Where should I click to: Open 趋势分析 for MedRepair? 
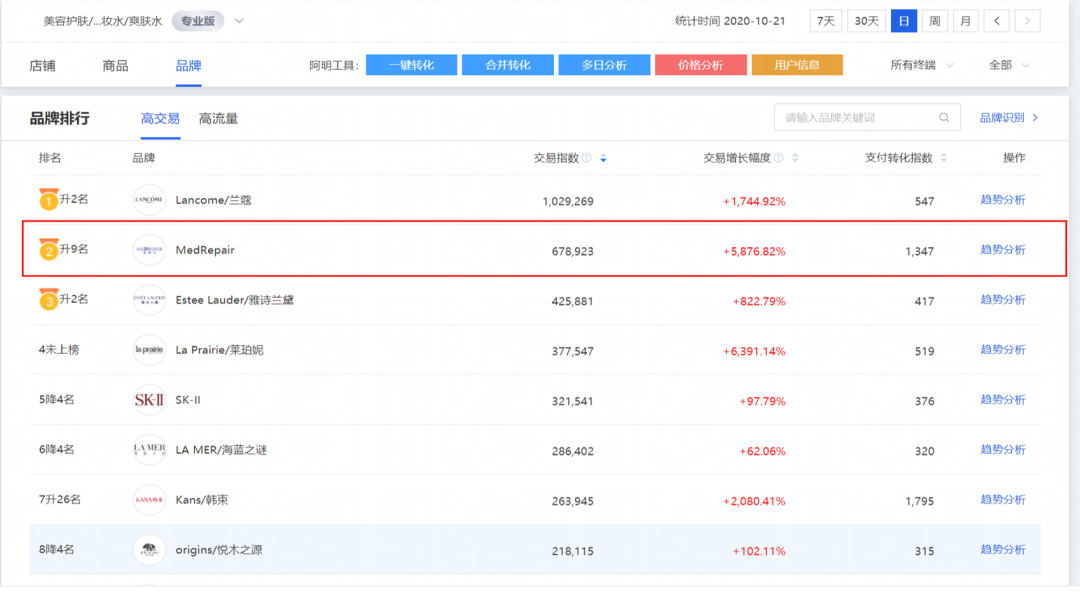point(1002,250)
